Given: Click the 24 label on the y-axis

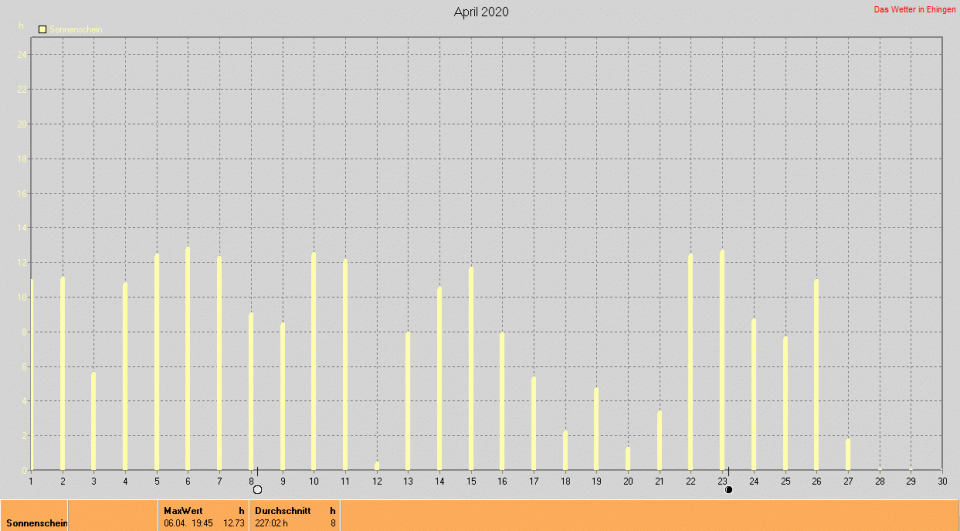Looking at the screenshot, I should click(x=21, y=54).
